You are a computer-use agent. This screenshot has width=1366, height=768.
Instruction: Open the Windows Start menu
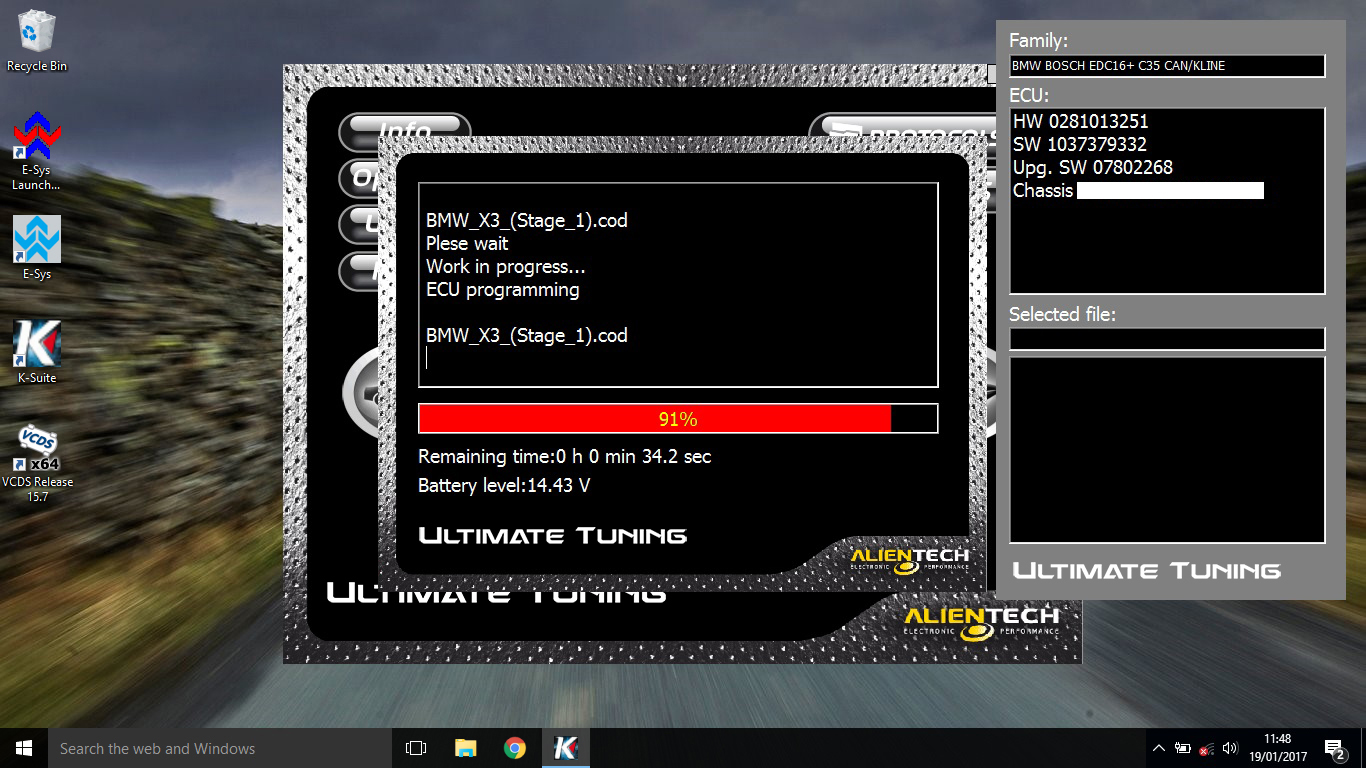(24, 748)
